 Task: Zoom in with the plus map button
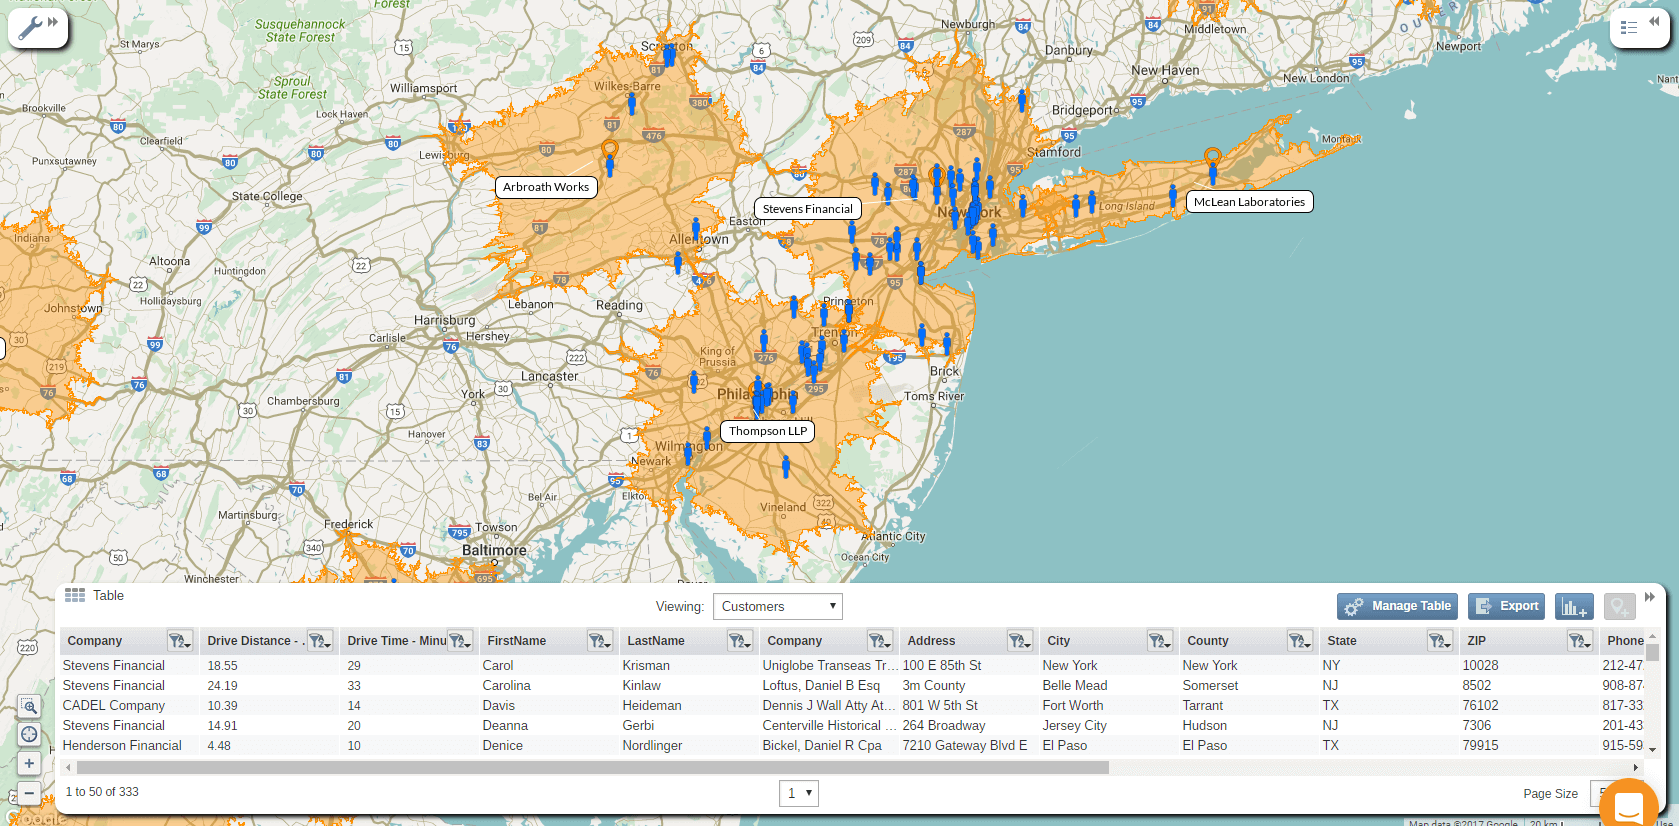[29, 763]
